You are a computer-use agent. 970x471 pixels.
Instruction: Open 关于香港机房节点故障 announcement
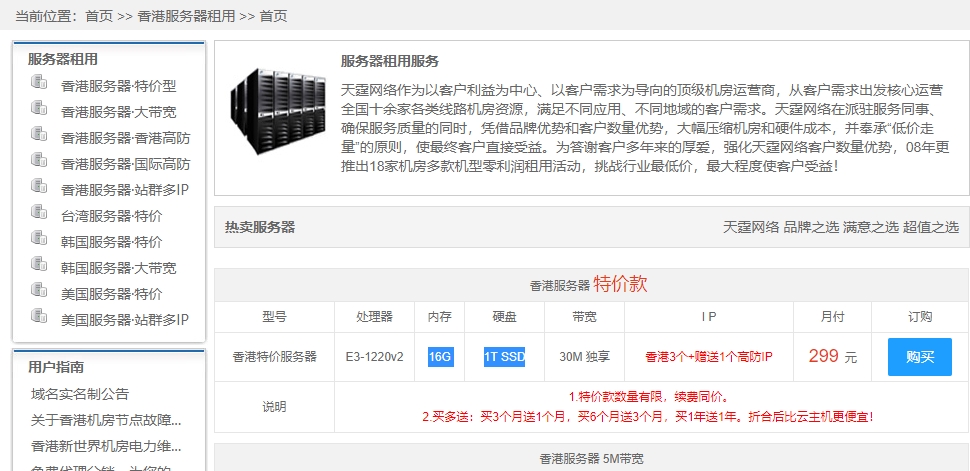pyautogui.click(x=106, y=420)
